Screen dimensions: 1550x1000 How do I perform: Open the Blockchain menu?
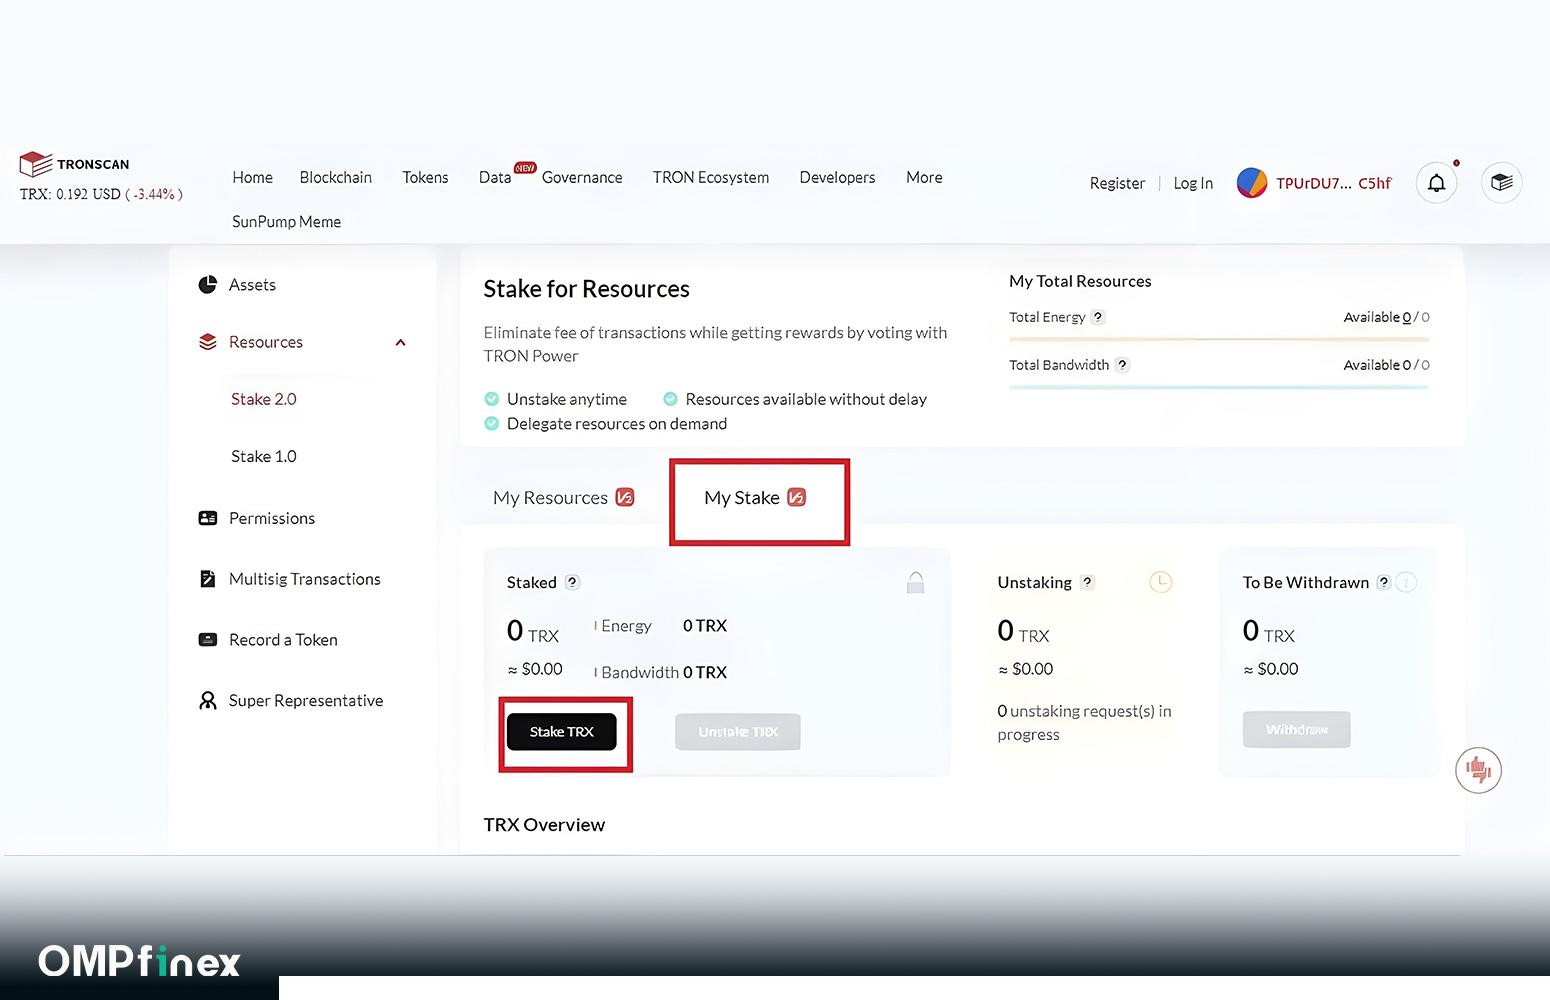336,177
